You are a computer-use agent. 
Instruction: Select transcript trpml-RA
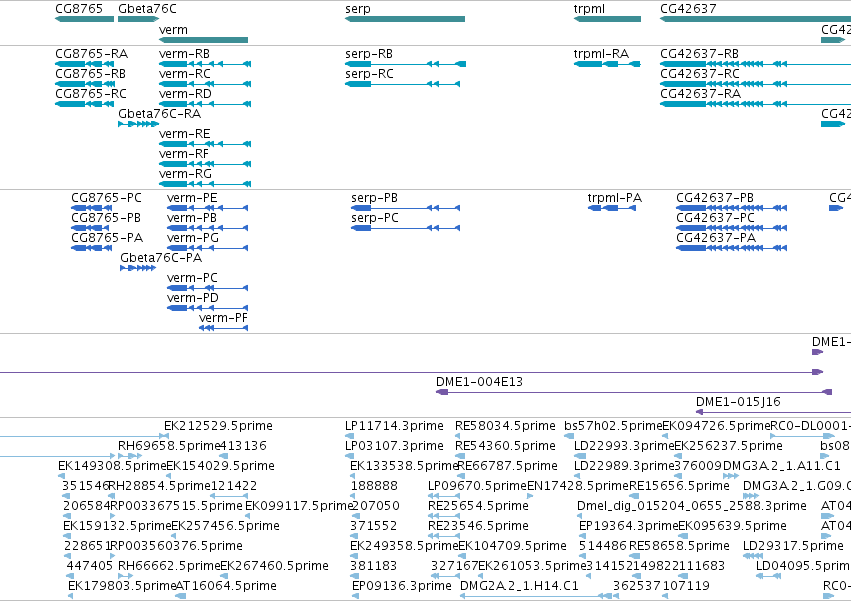[x=607, y=64]
